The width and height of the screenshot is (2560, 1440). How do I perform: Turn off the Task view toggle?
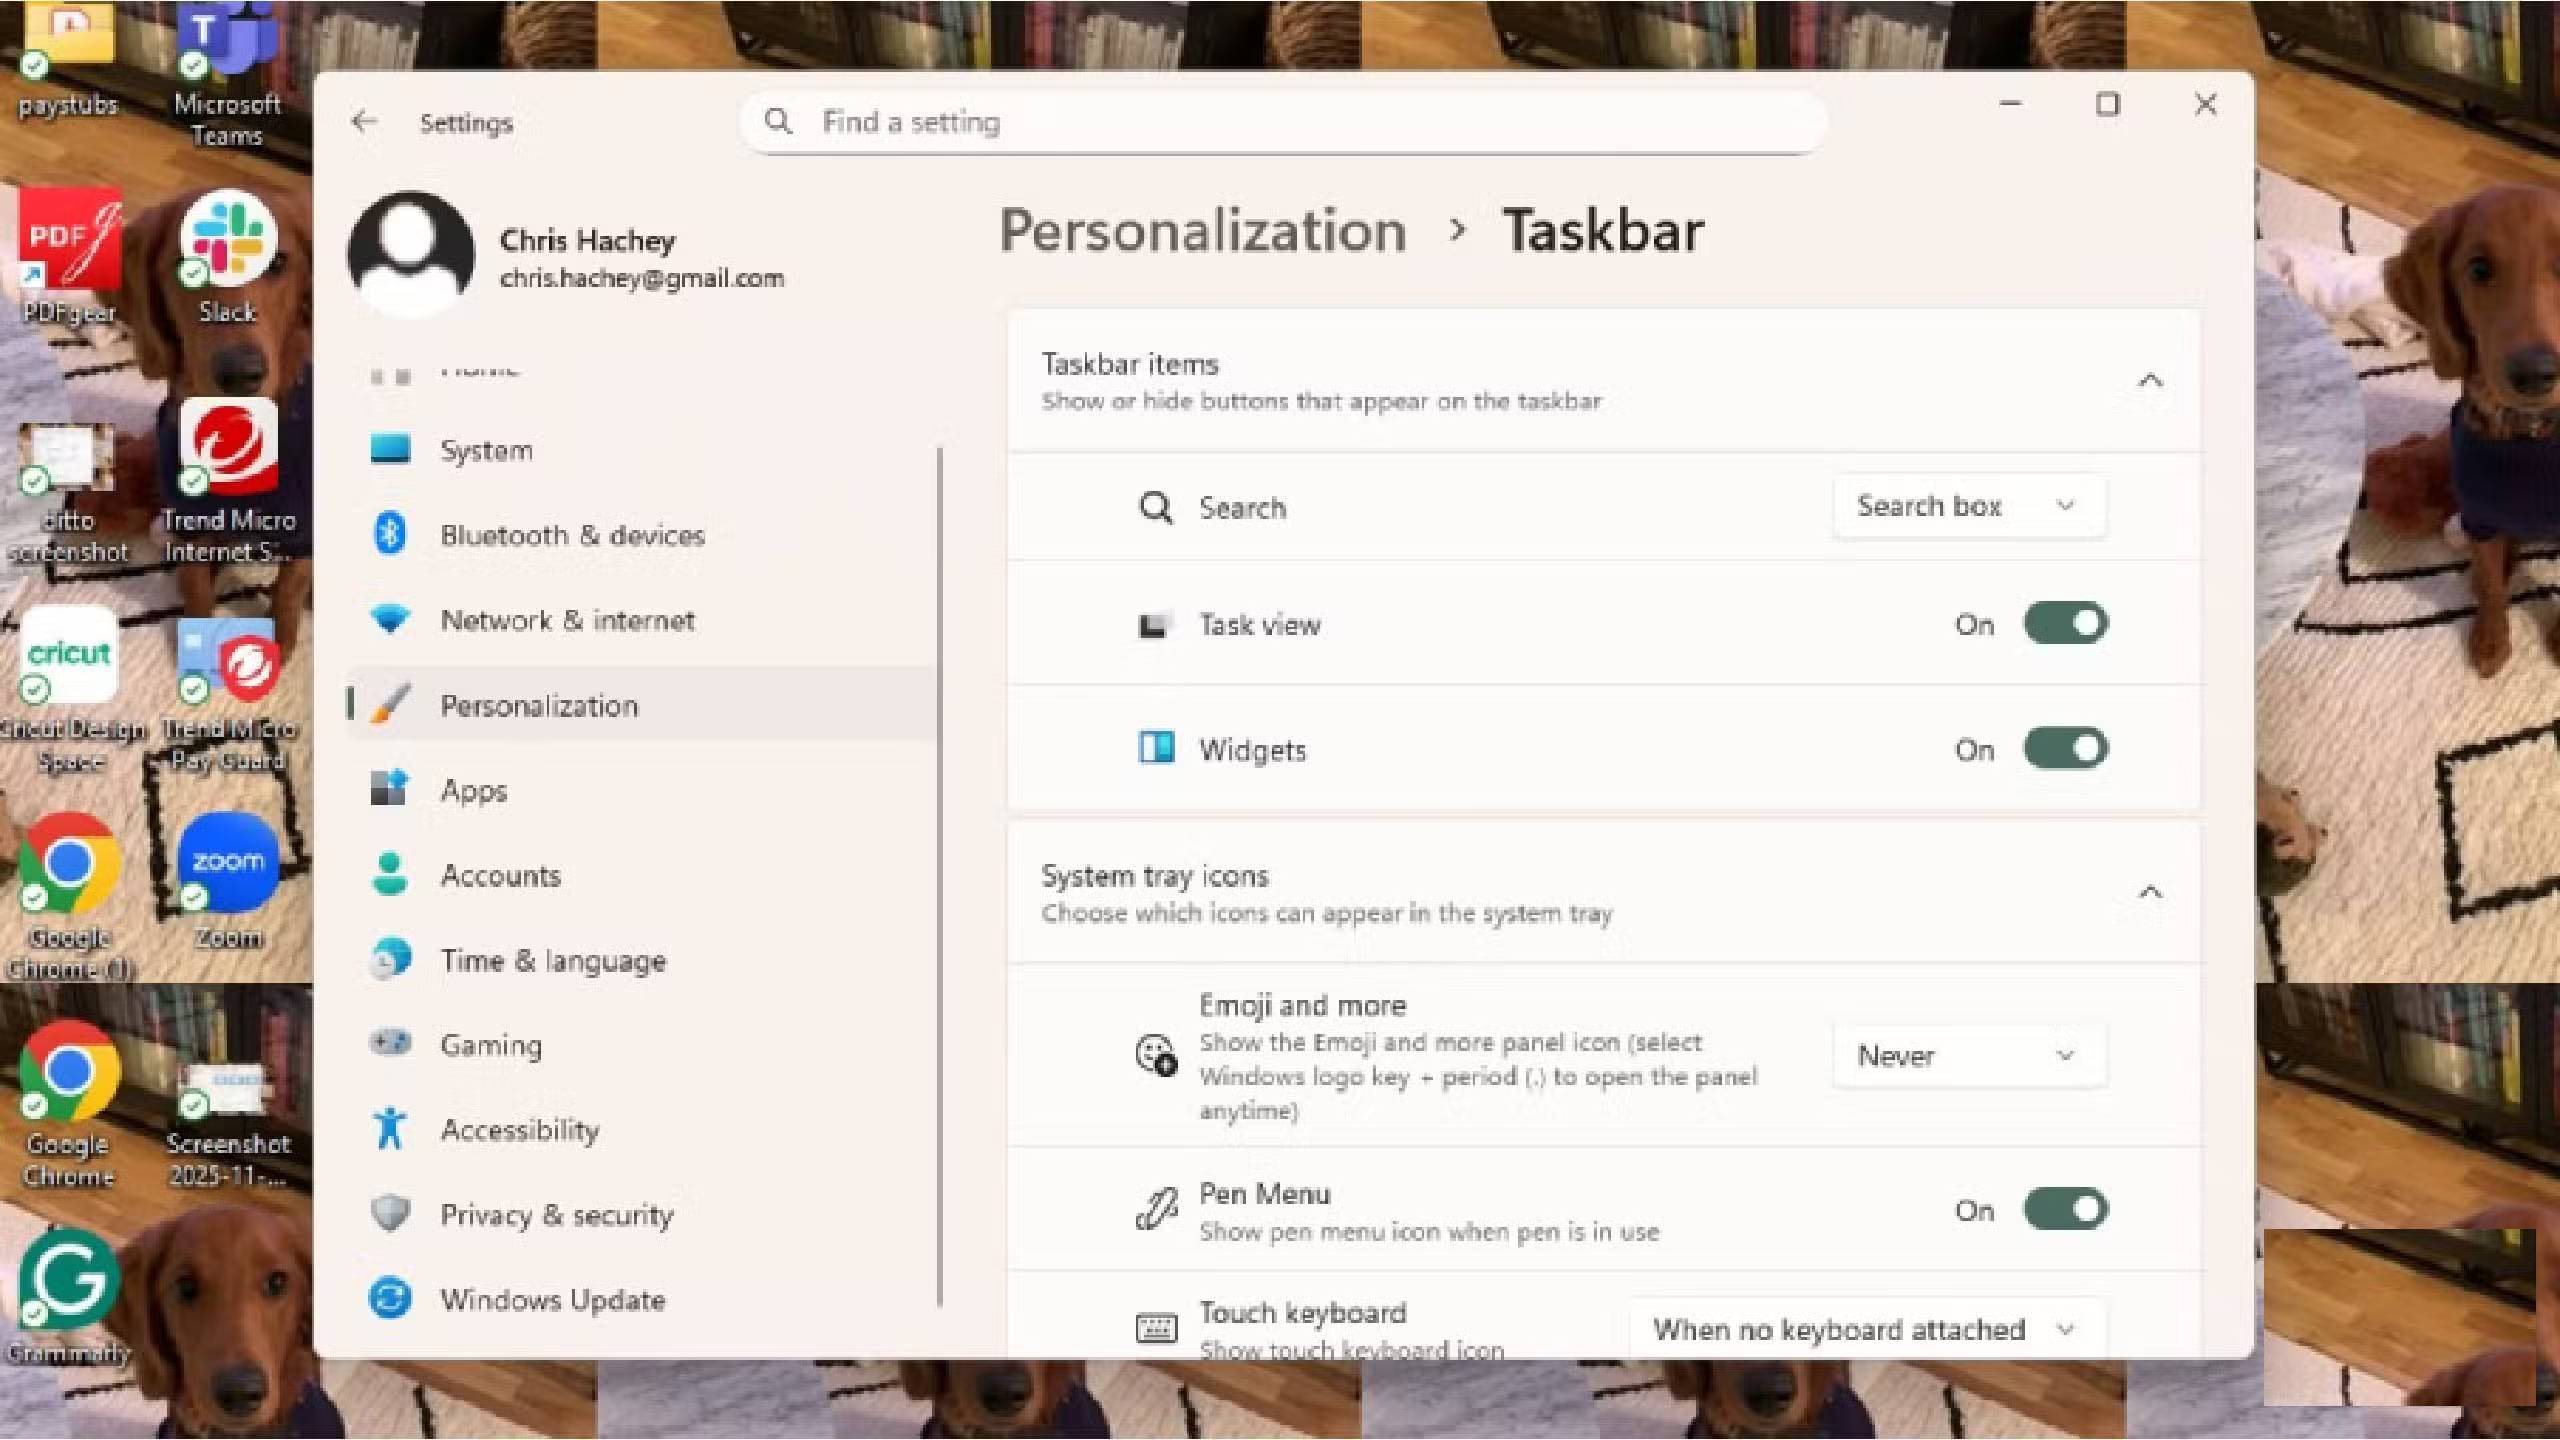(x=2065, y=623)
